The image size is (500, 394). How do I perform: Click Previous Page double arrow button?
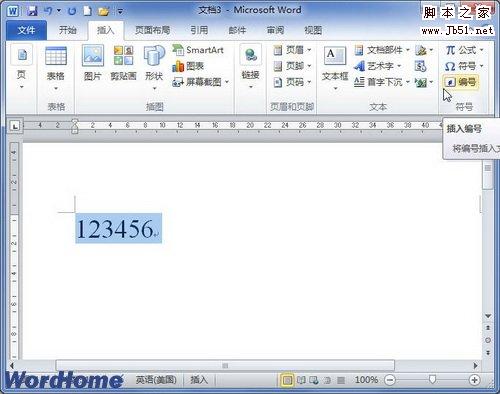tap(488, 328)
